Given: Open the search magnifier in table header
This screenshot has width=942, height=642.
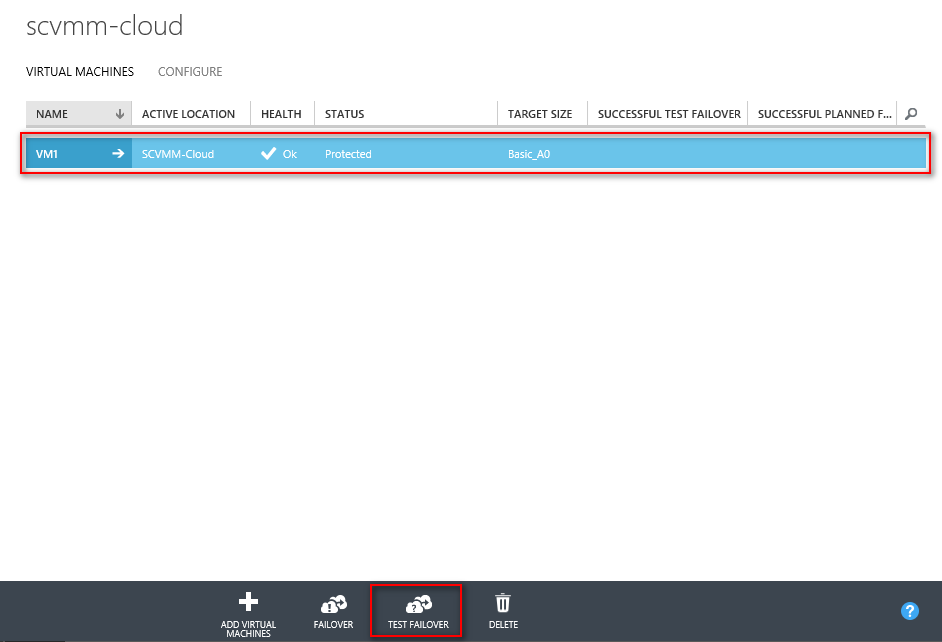Looking at the screenshot, I should 911,114.
